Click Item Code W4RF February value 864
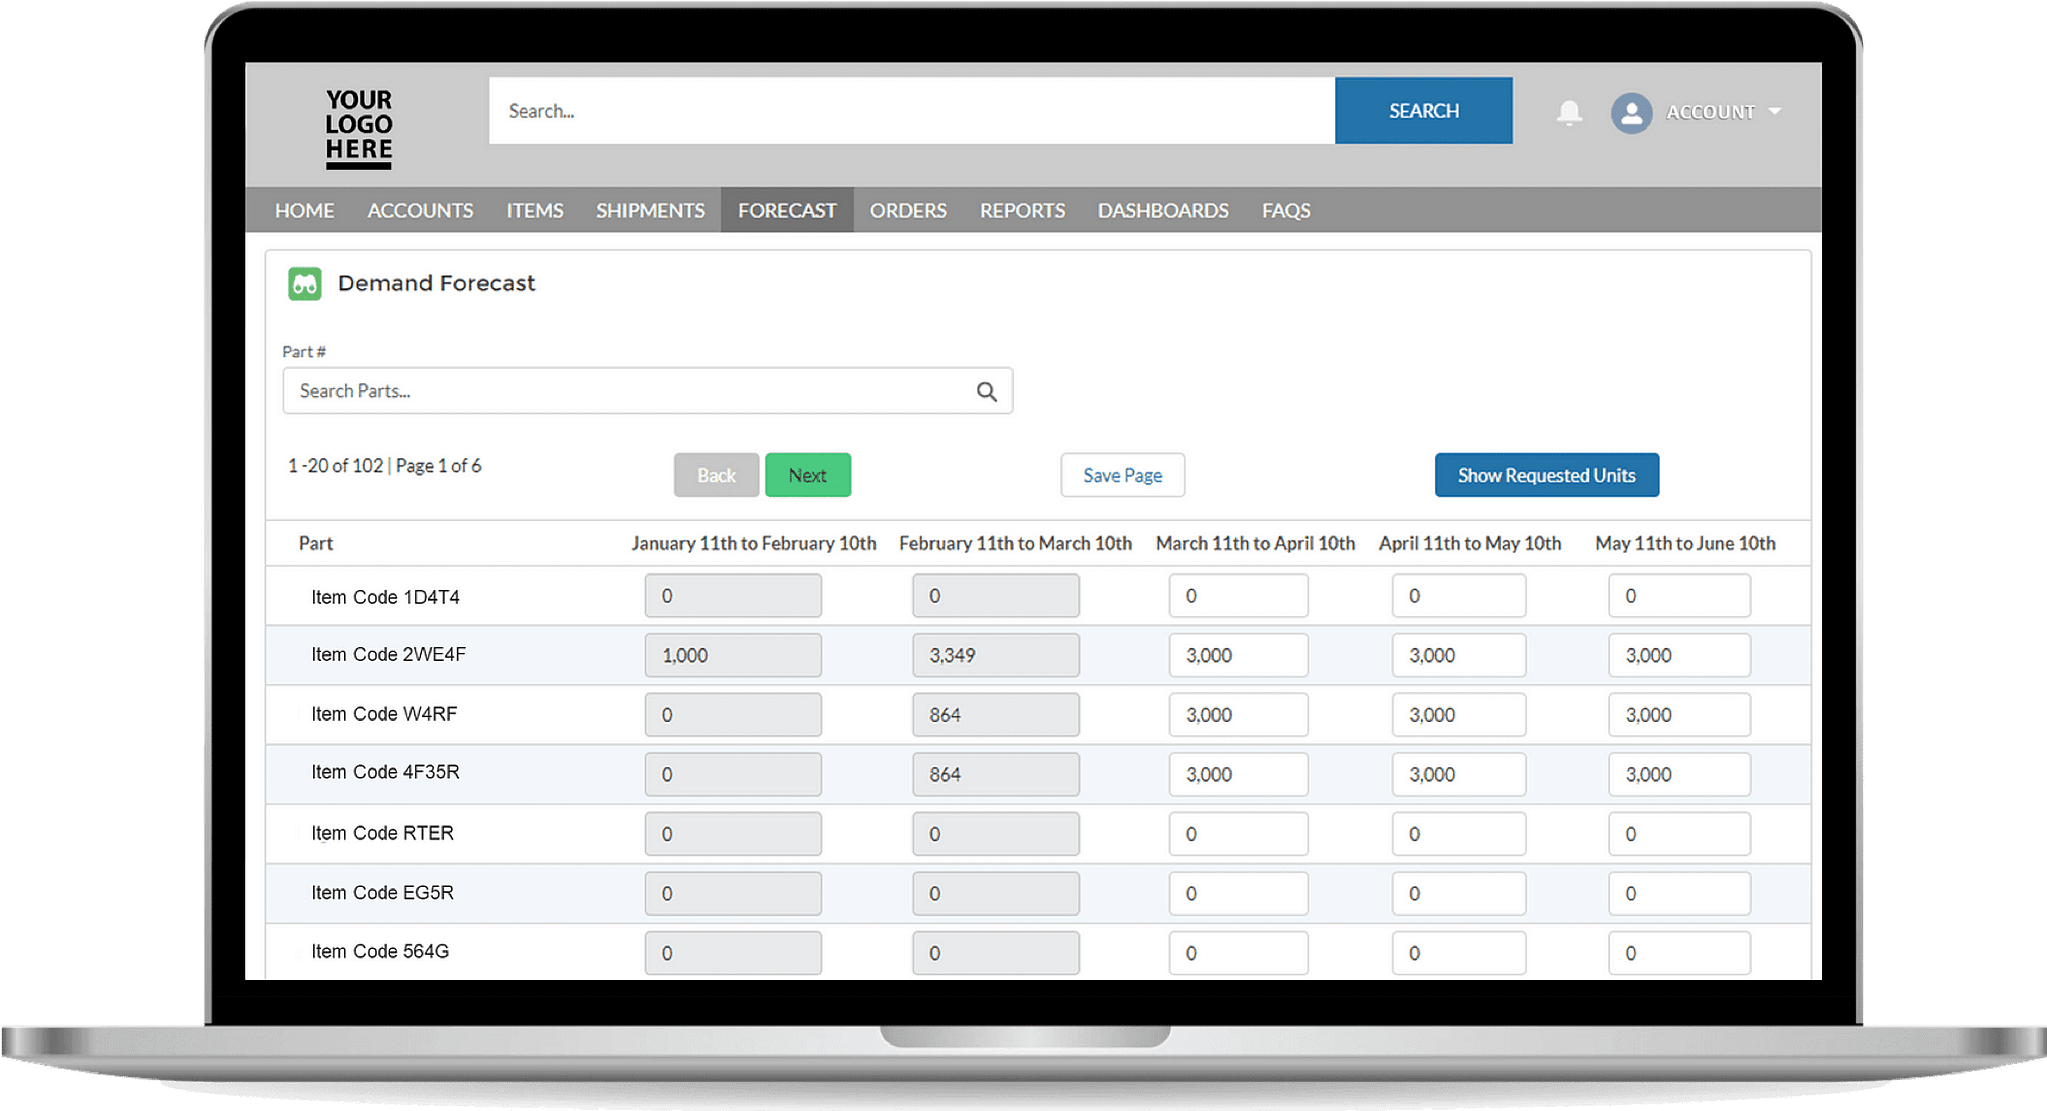 (996, 715)
